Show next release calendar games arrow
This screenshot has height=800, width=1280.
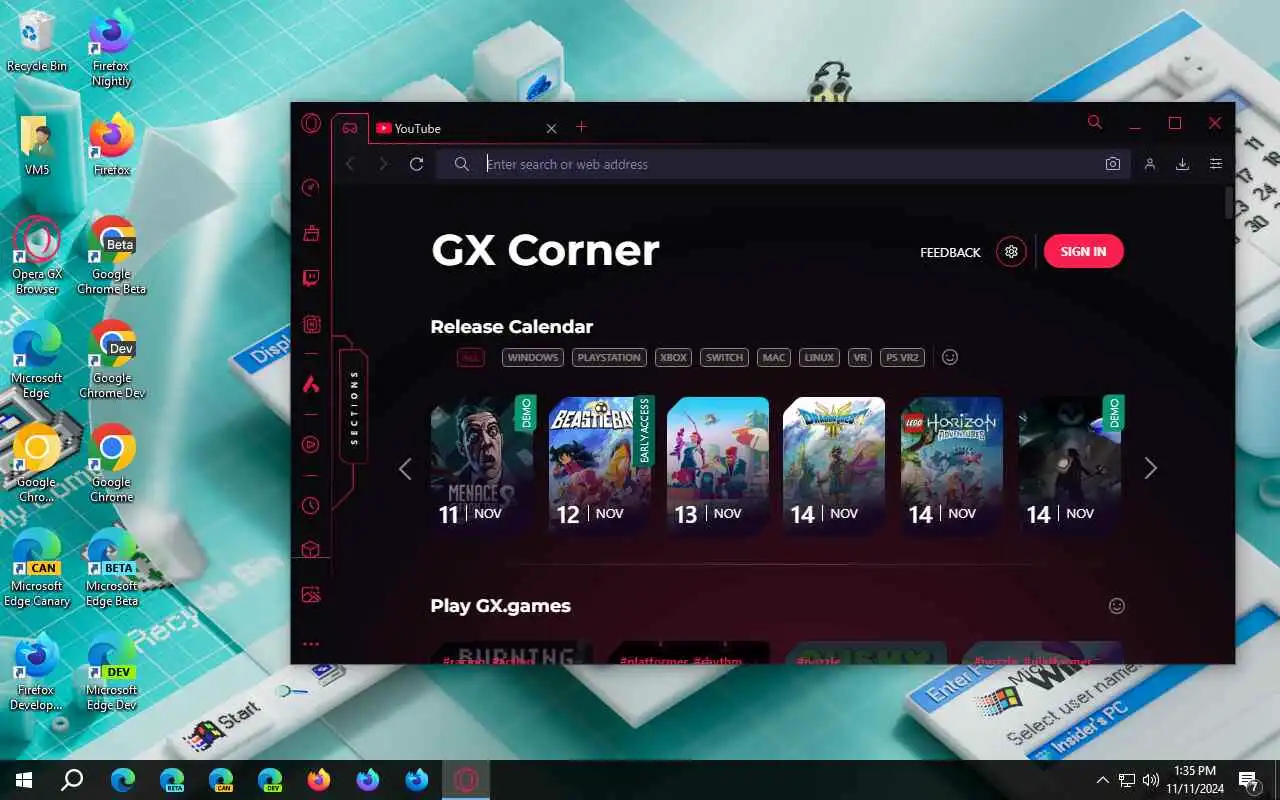[x=1150, y=468]
